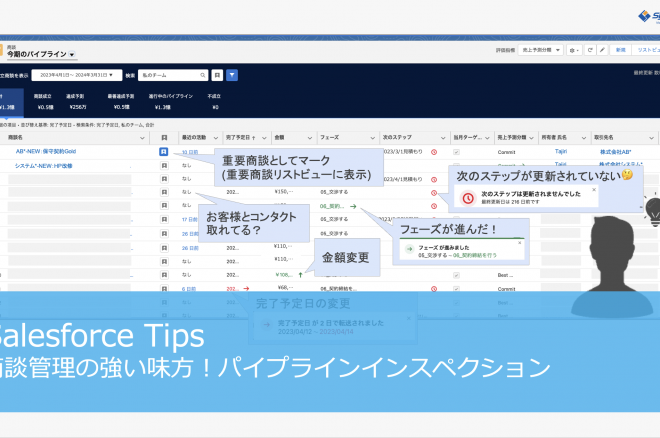Click the bookmark icon in the column header row

click(x=164, y=138)
